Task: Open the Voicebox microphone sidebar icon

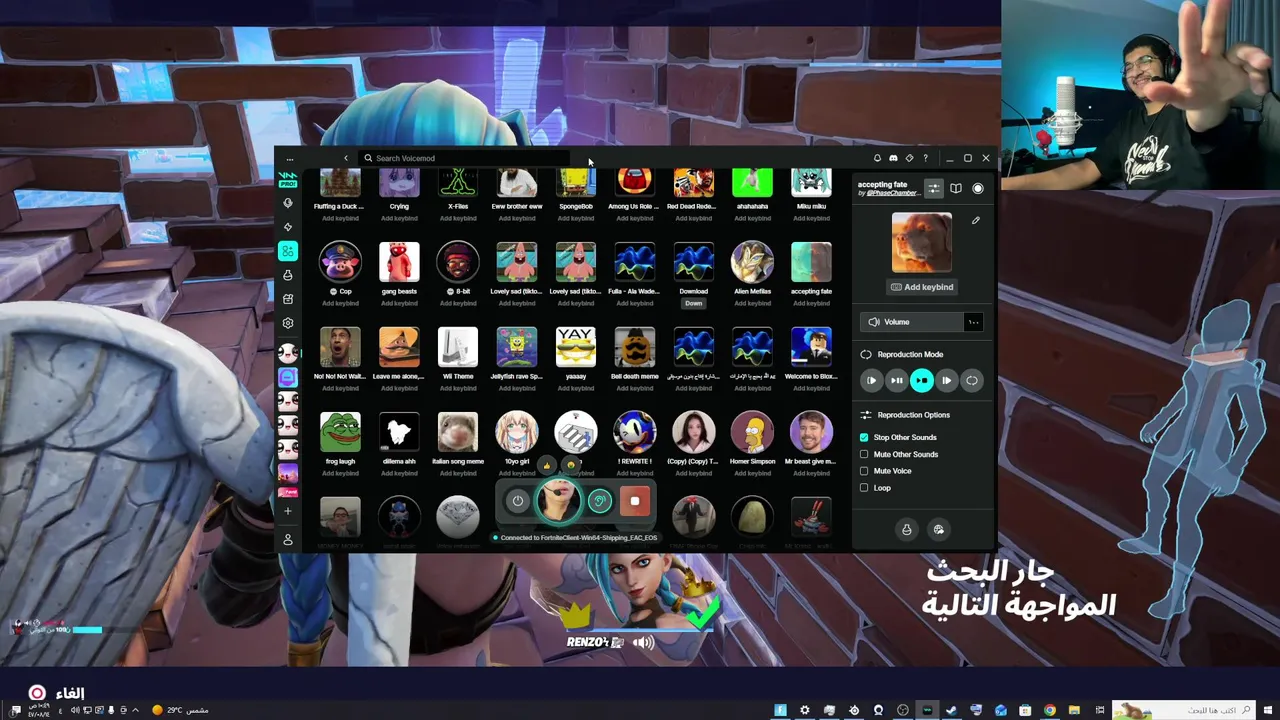Action: click(x=288, y=203)
